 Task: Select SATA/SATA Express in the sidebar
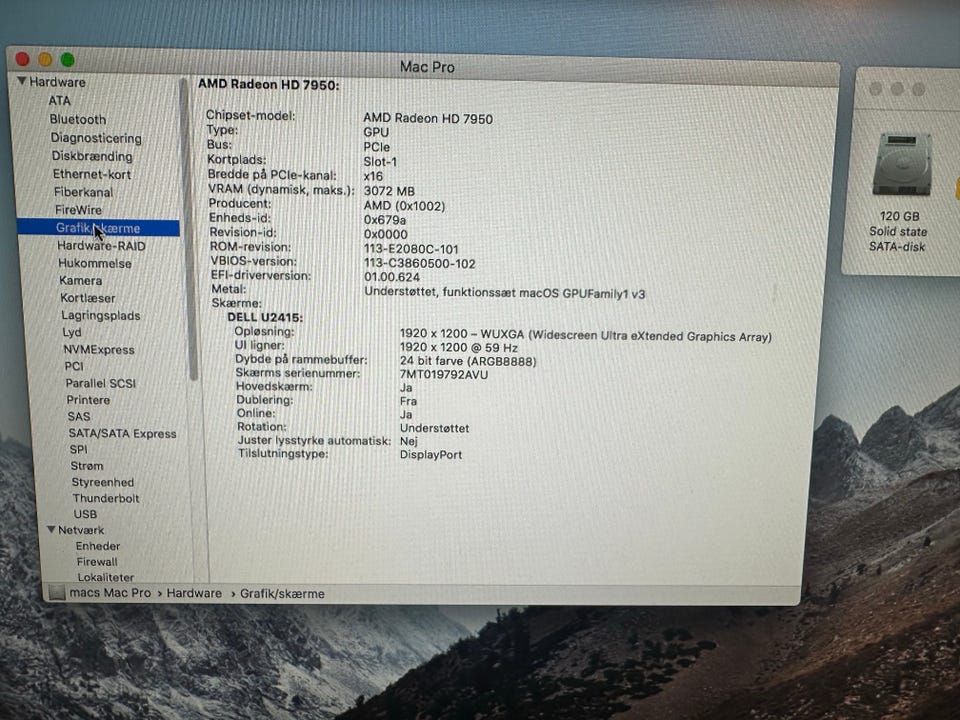[x=122, y=433]
